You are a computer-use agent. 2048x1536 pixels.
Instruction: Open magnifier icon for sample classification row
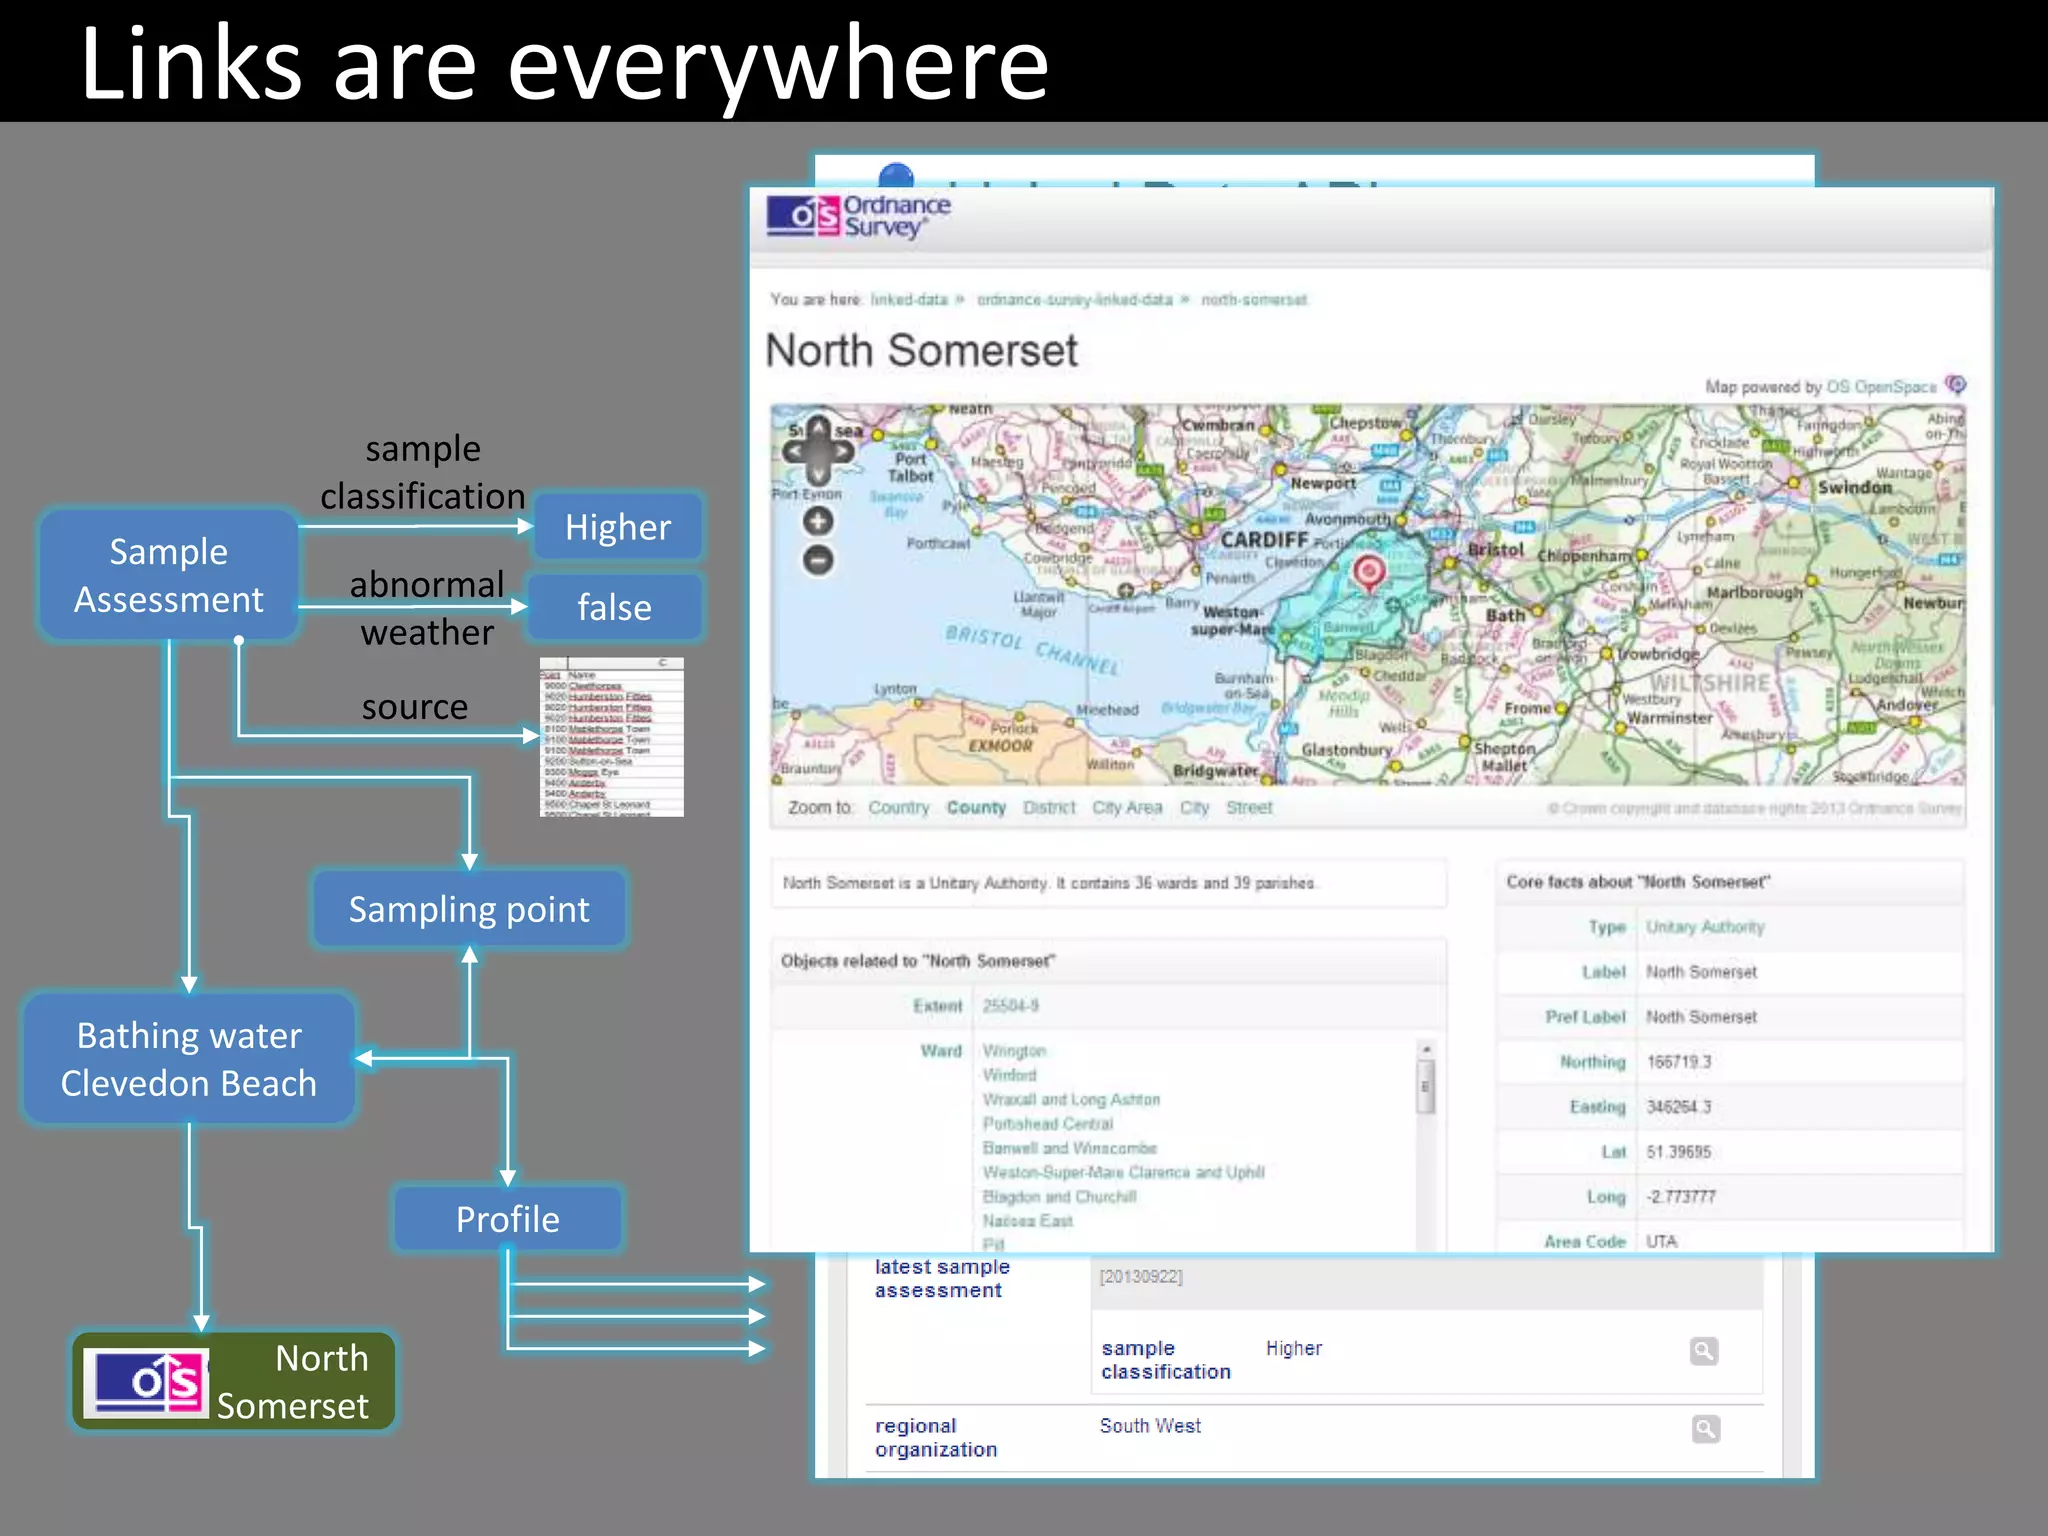[1704, 1352]
